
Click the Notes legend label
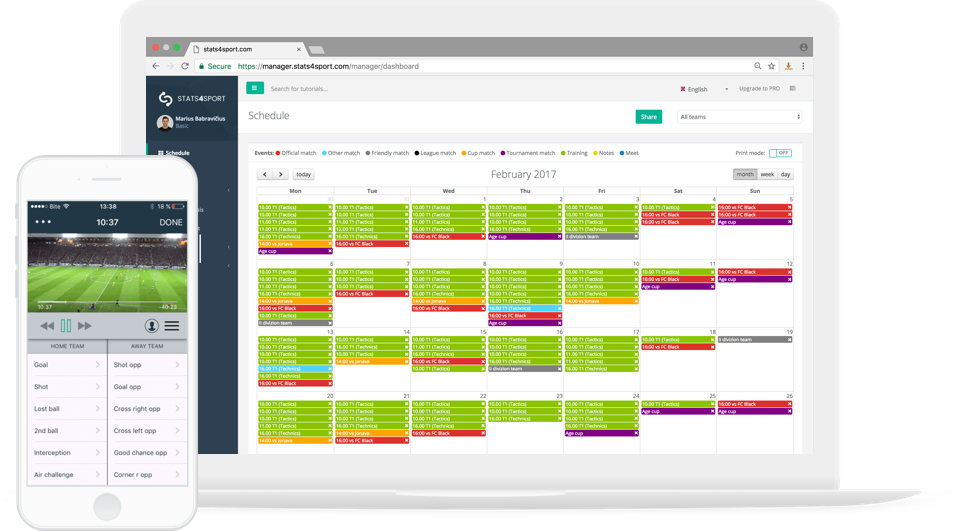tap(607, 153)
